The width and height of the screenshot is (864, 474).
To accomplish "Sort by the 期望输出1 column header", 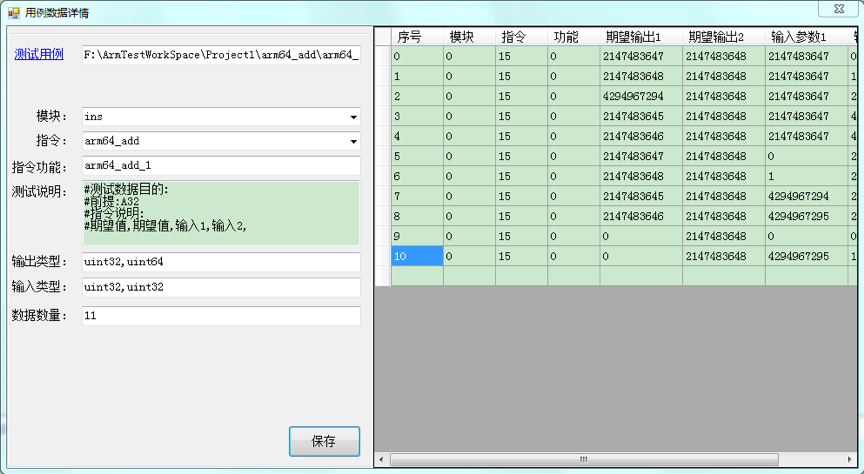I will click(x=640, y=36).
